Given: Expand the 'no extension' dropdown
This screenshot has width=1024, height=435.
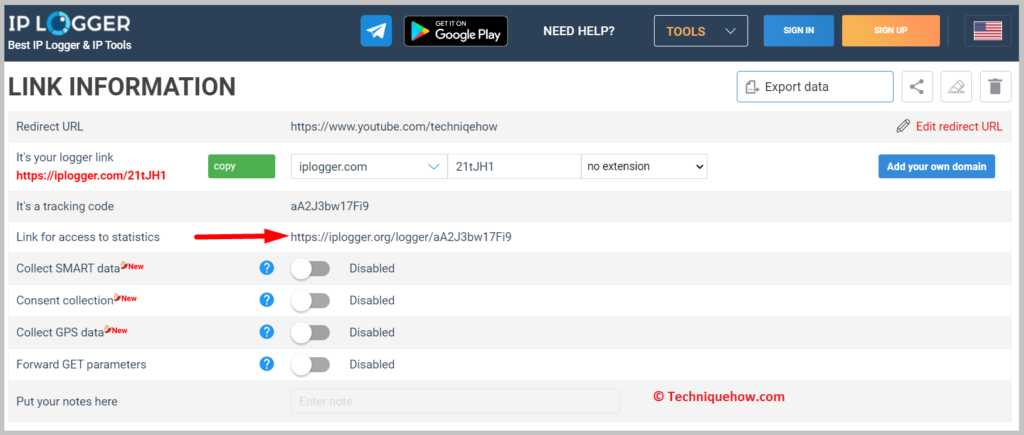Looking at the screenshot, I should click(x=644, y=166).
